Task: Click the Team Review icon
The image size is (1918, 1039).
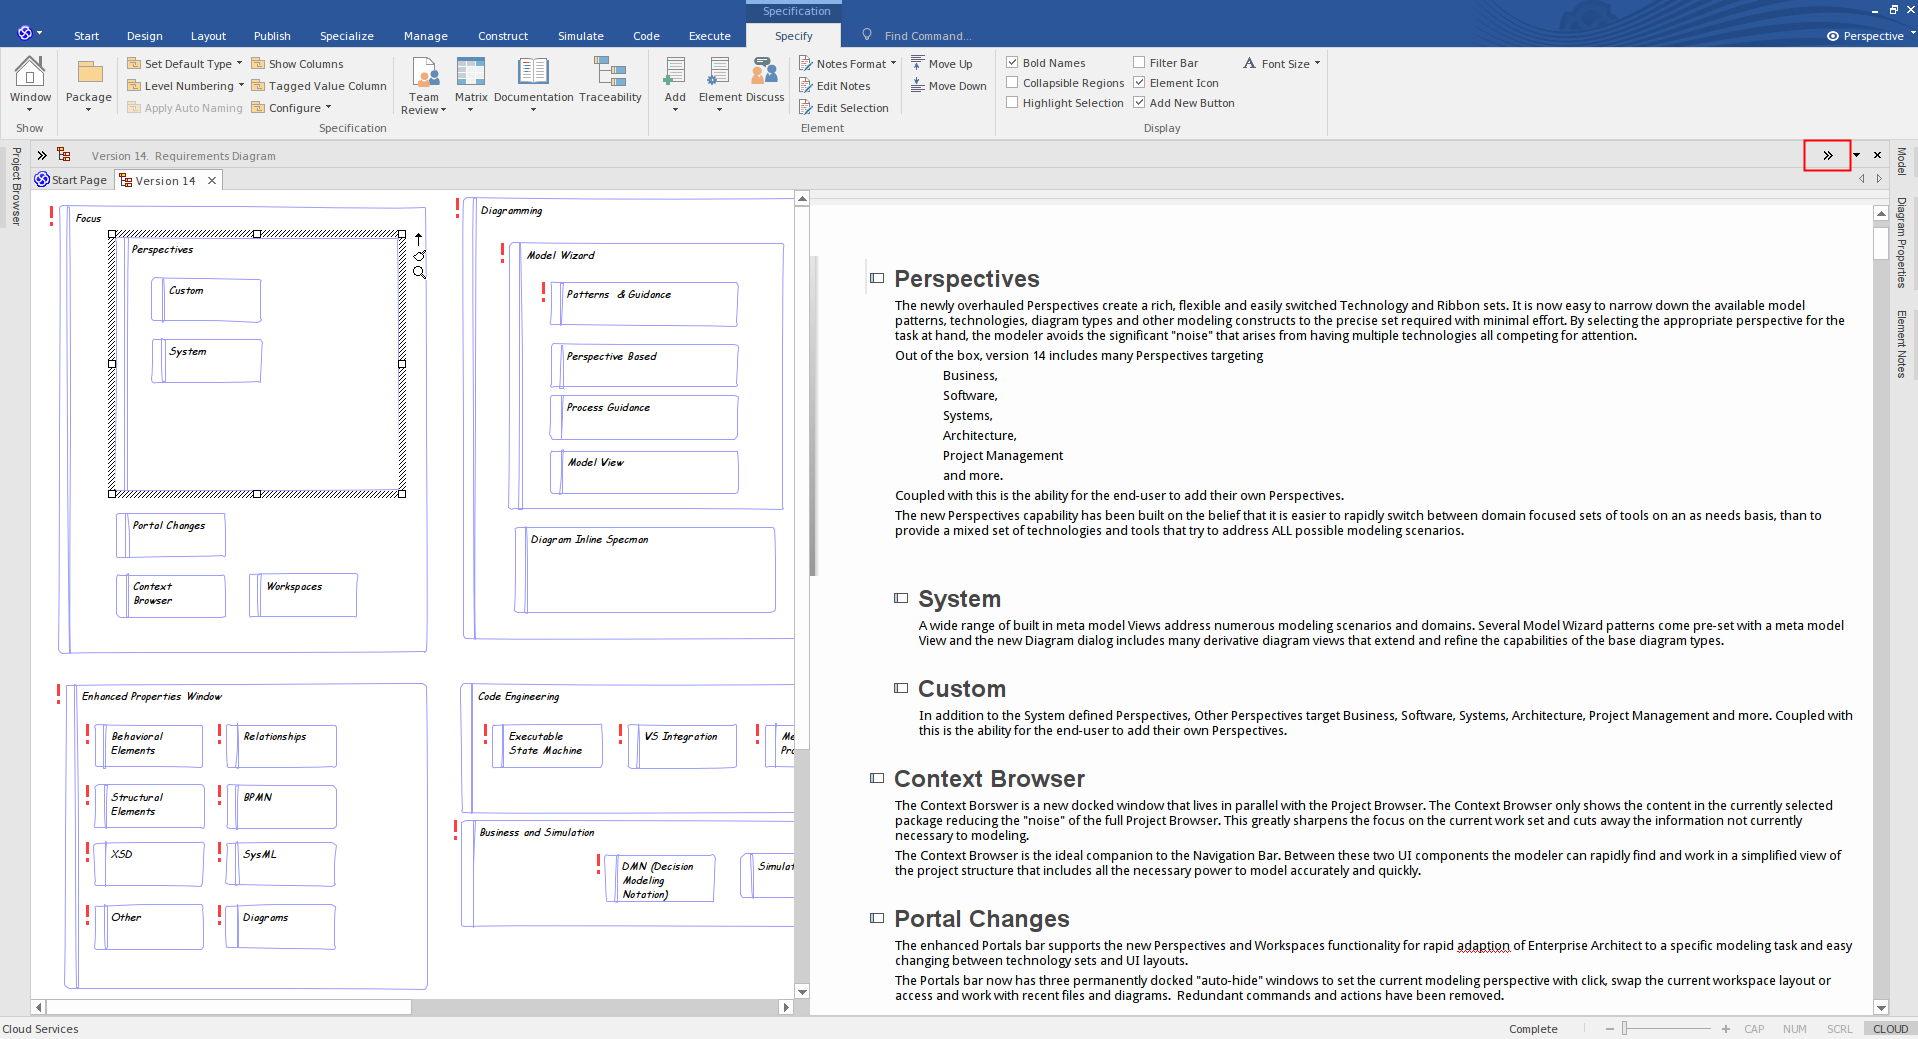Action: (x=423, y=84)
